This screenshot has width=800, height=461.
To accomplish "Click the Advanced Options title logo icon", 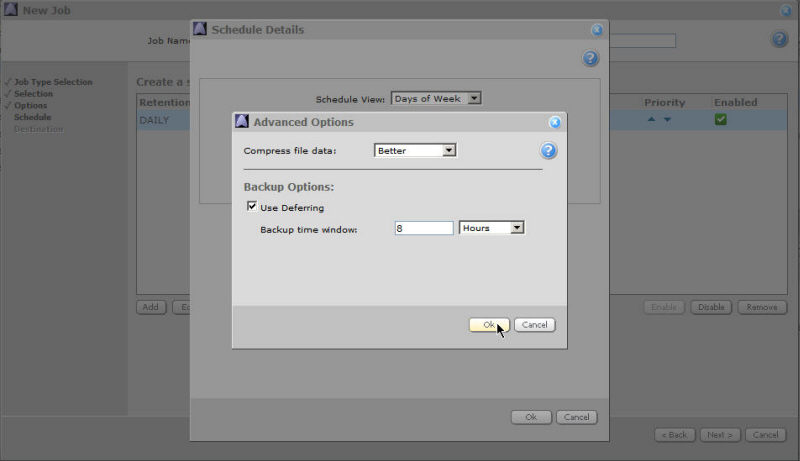I will tap(241, 122).
